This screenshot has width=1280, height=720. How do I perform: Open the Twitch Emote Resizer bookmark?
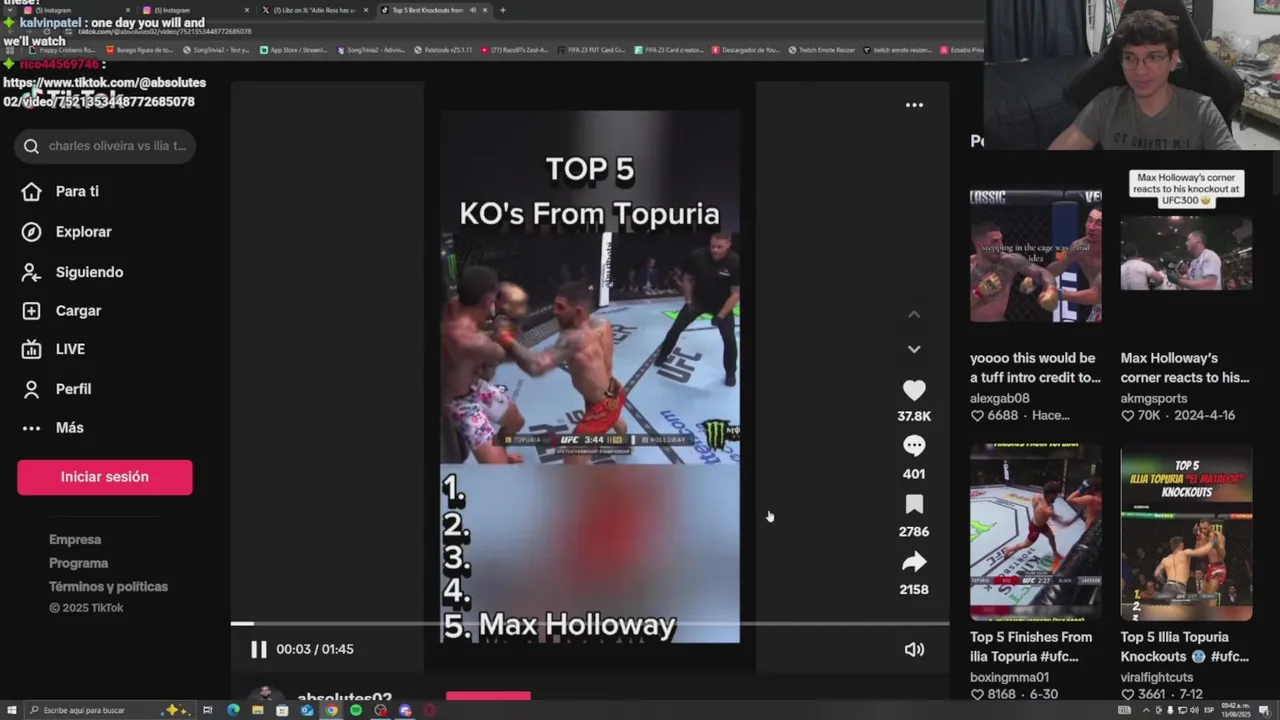(823, 49)
